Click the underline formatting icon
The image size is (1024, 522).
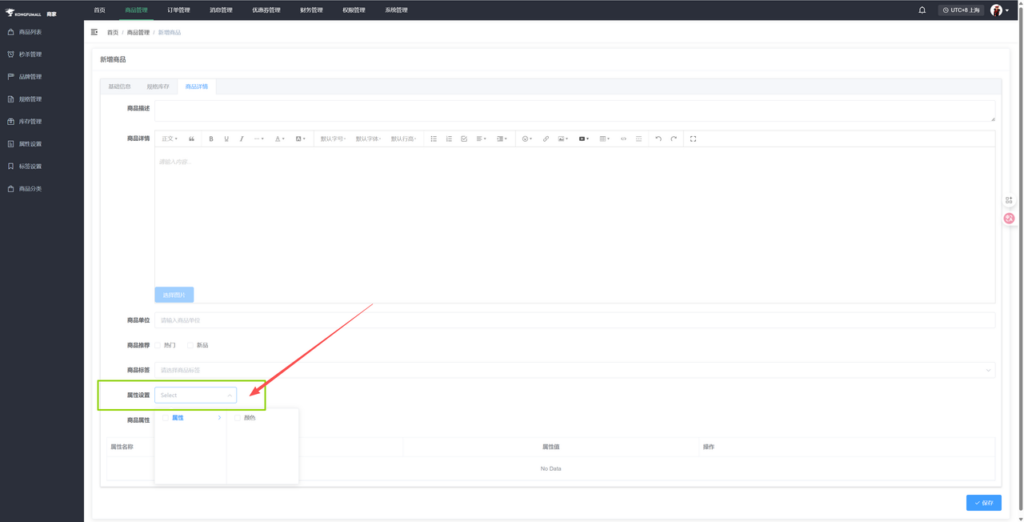pos(226,139)
